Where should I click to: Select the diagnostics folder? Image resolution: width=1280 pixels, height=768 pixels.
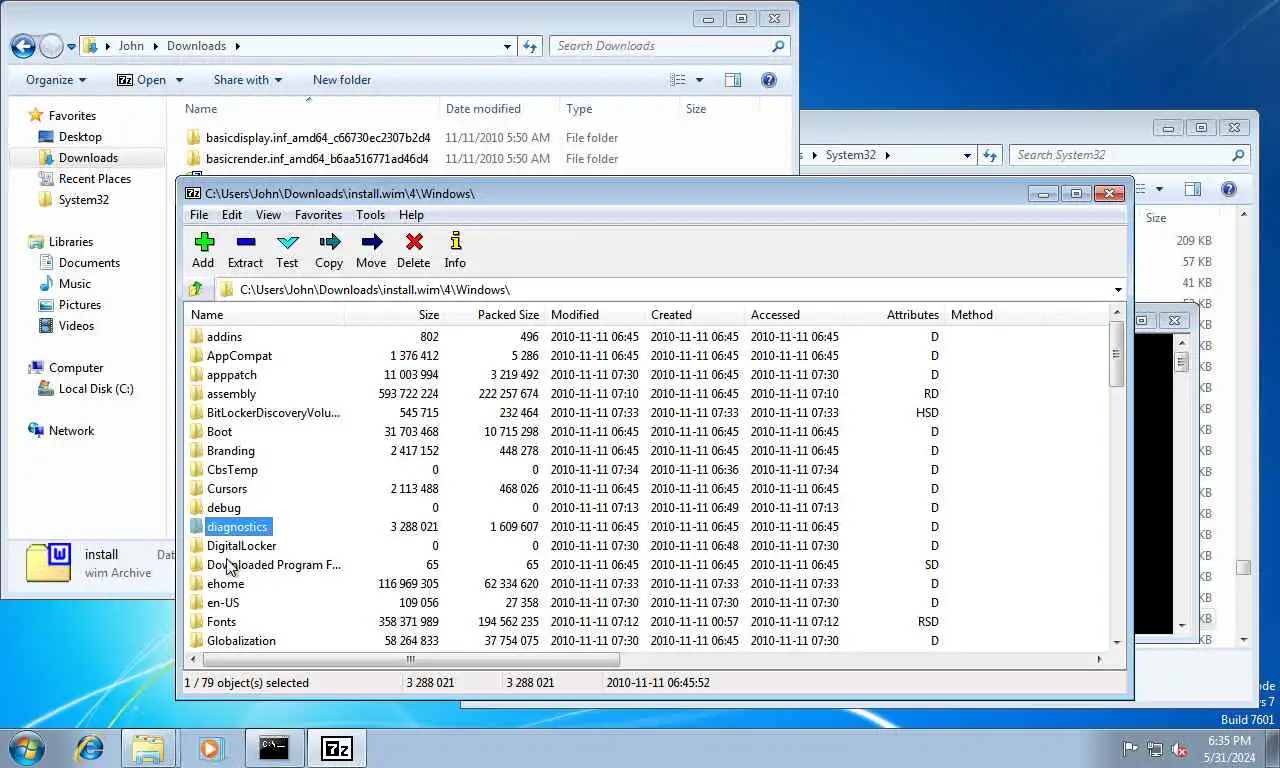[x=237, y=527]
